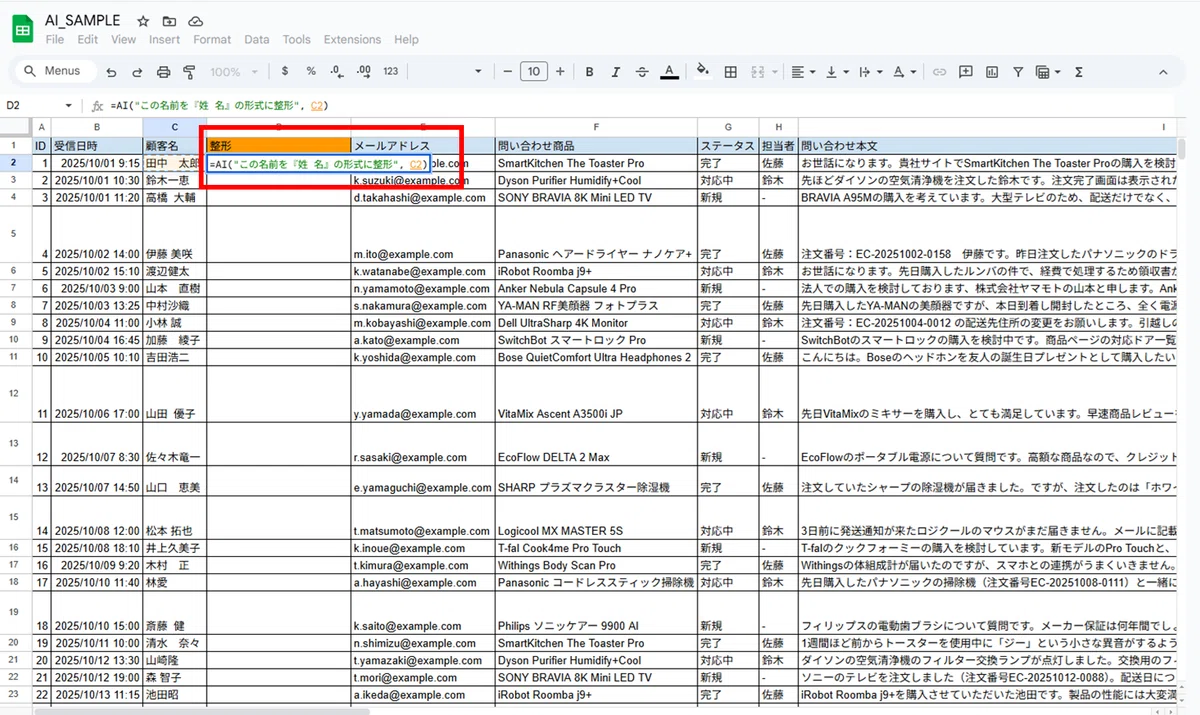Open the fill color picker
Viewport: 1200px width, 715px height.
703,72
